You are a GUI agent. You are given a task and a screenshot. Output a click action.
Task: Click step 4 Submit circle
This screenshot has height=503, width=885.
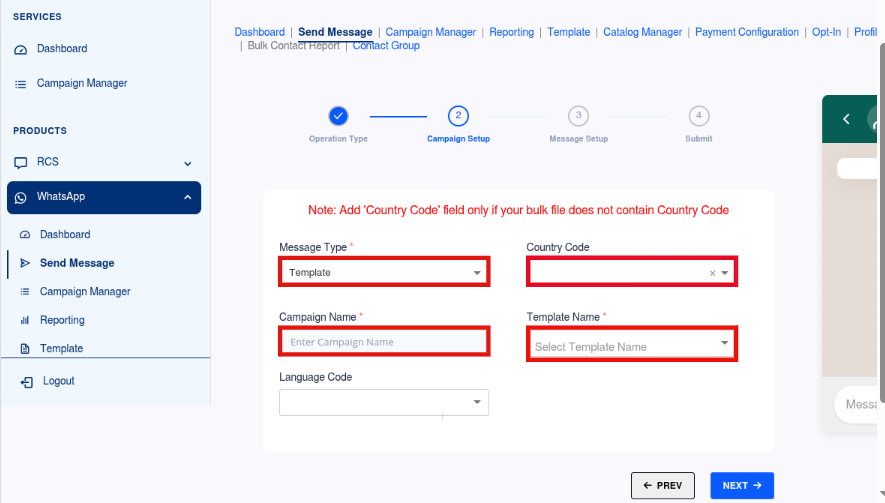tap(699, 116)
